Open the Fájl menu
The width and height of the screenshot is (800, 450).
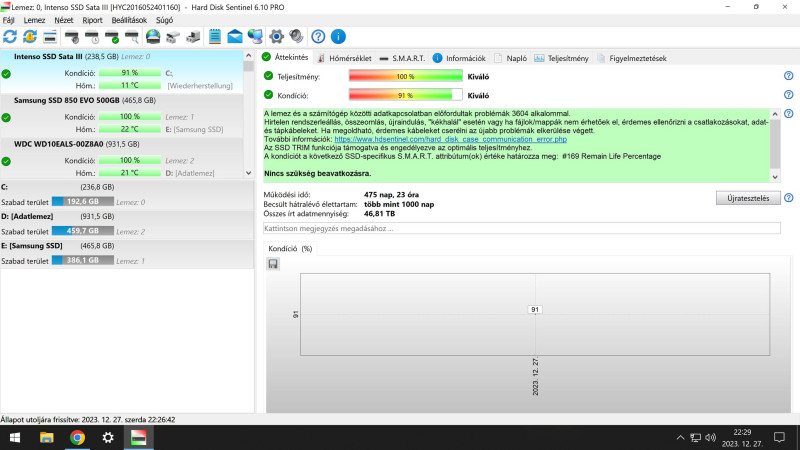pos(9,20)
